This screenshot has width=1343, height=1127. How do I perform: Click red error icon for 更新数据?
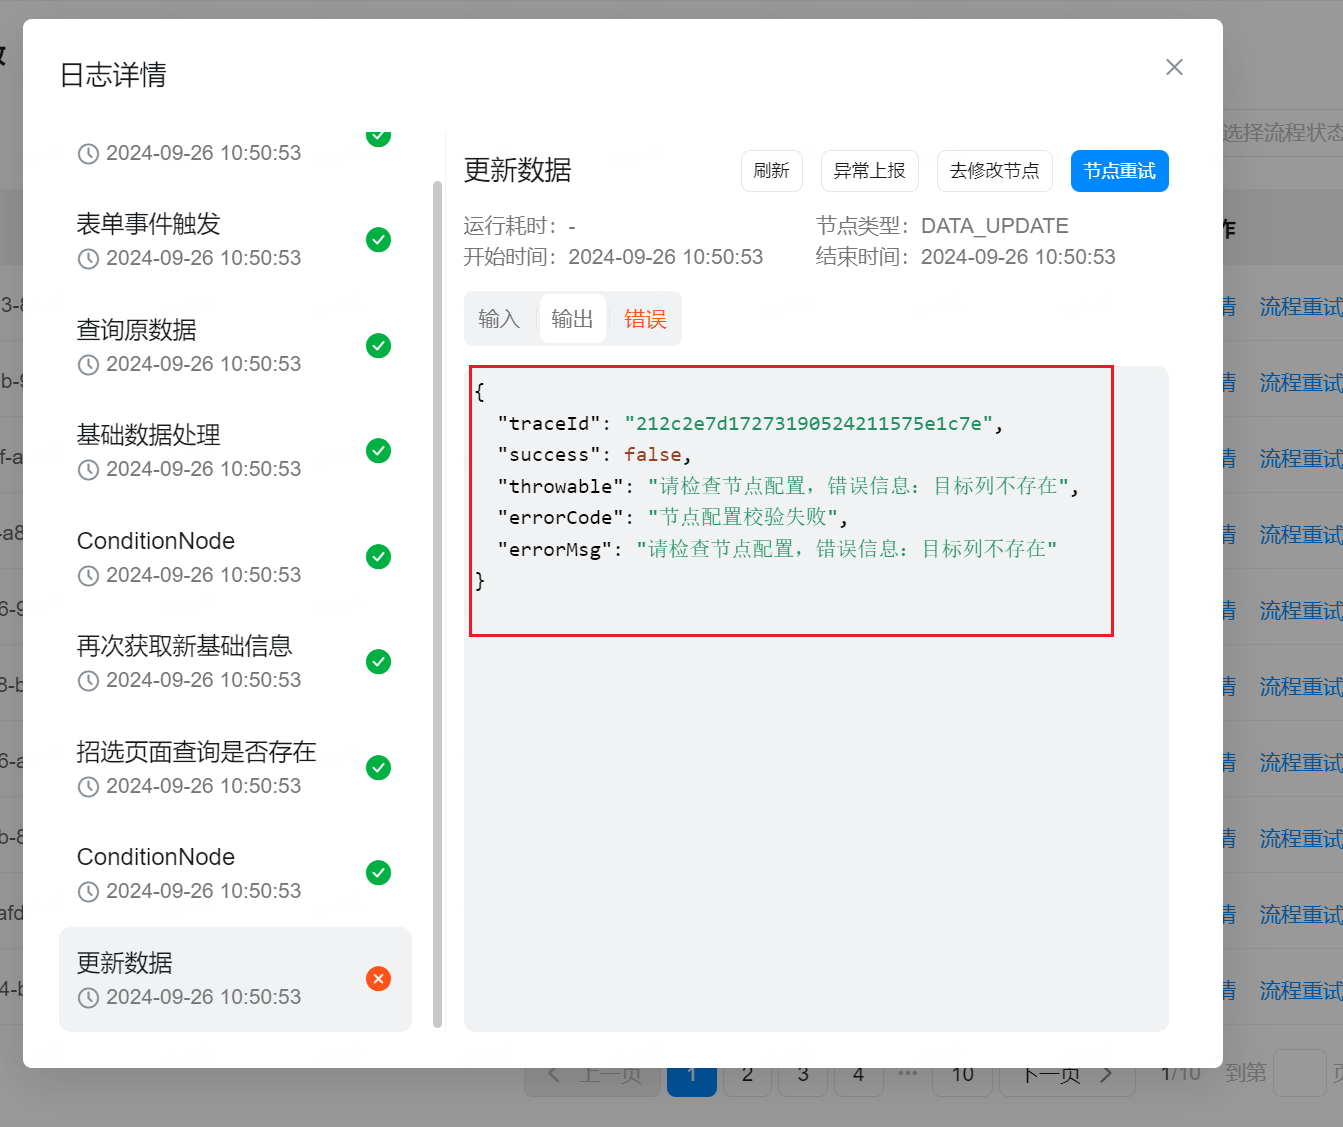coord(378,979)
